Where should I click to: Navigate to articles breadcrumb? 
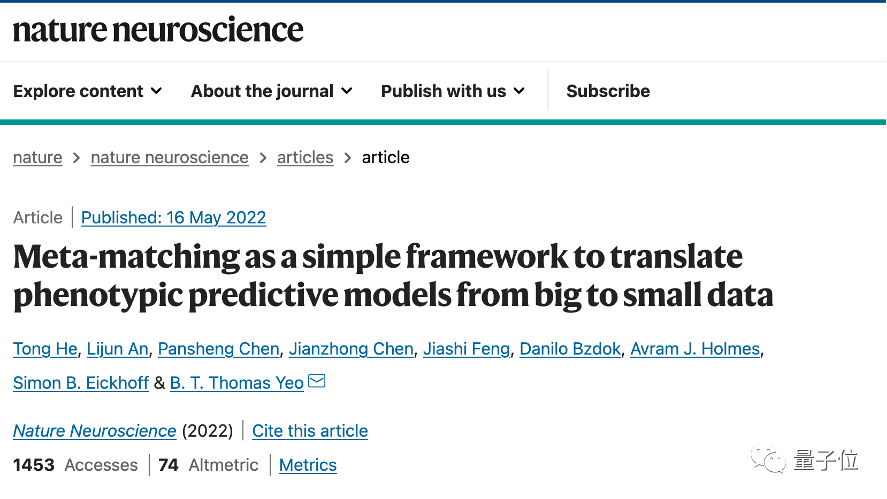305,157
